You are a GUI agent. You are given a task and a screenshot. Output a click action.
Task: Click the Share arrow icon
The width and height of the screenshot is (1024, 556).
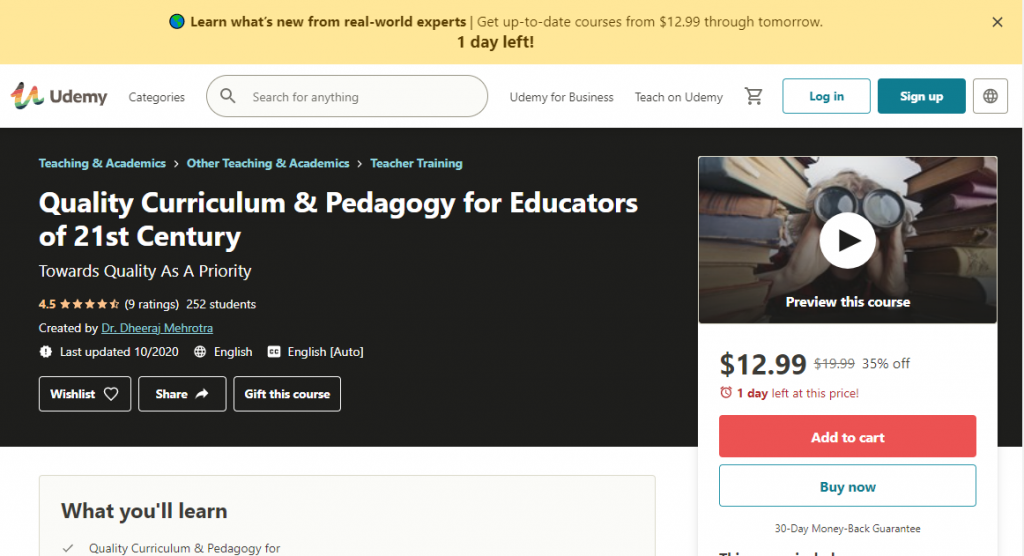pyautogui.click(x=202, y=394)
